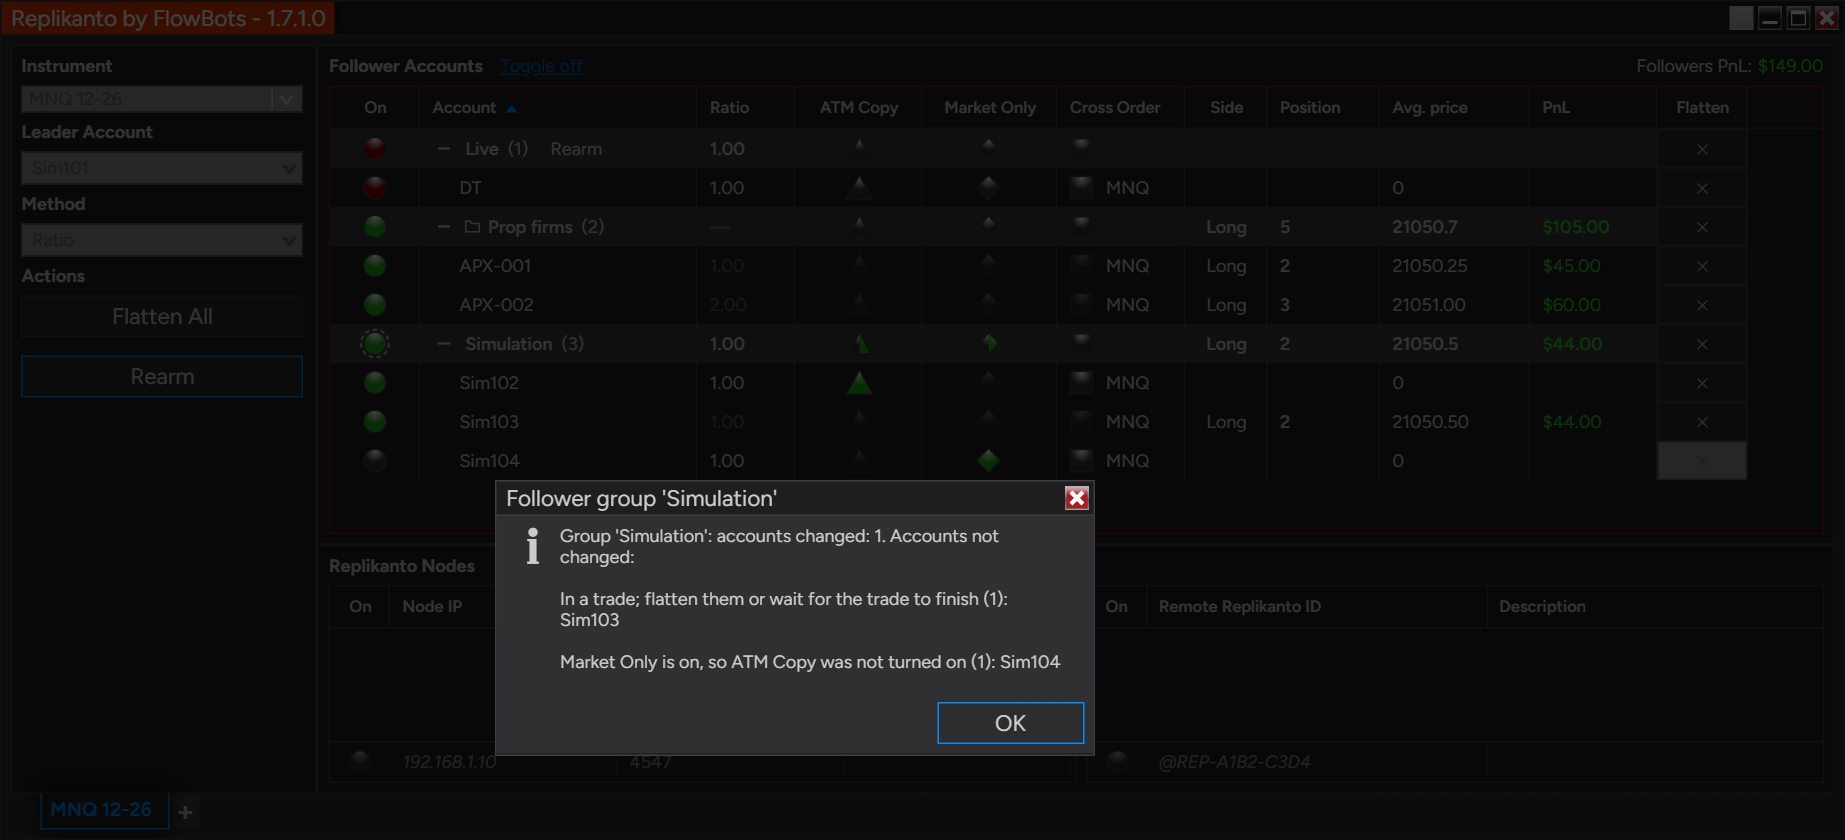Click OK in the Simulation group dialog
Image resolution: width=1845 pixels, height=840 pixels.
click(x=1010, y=723)
